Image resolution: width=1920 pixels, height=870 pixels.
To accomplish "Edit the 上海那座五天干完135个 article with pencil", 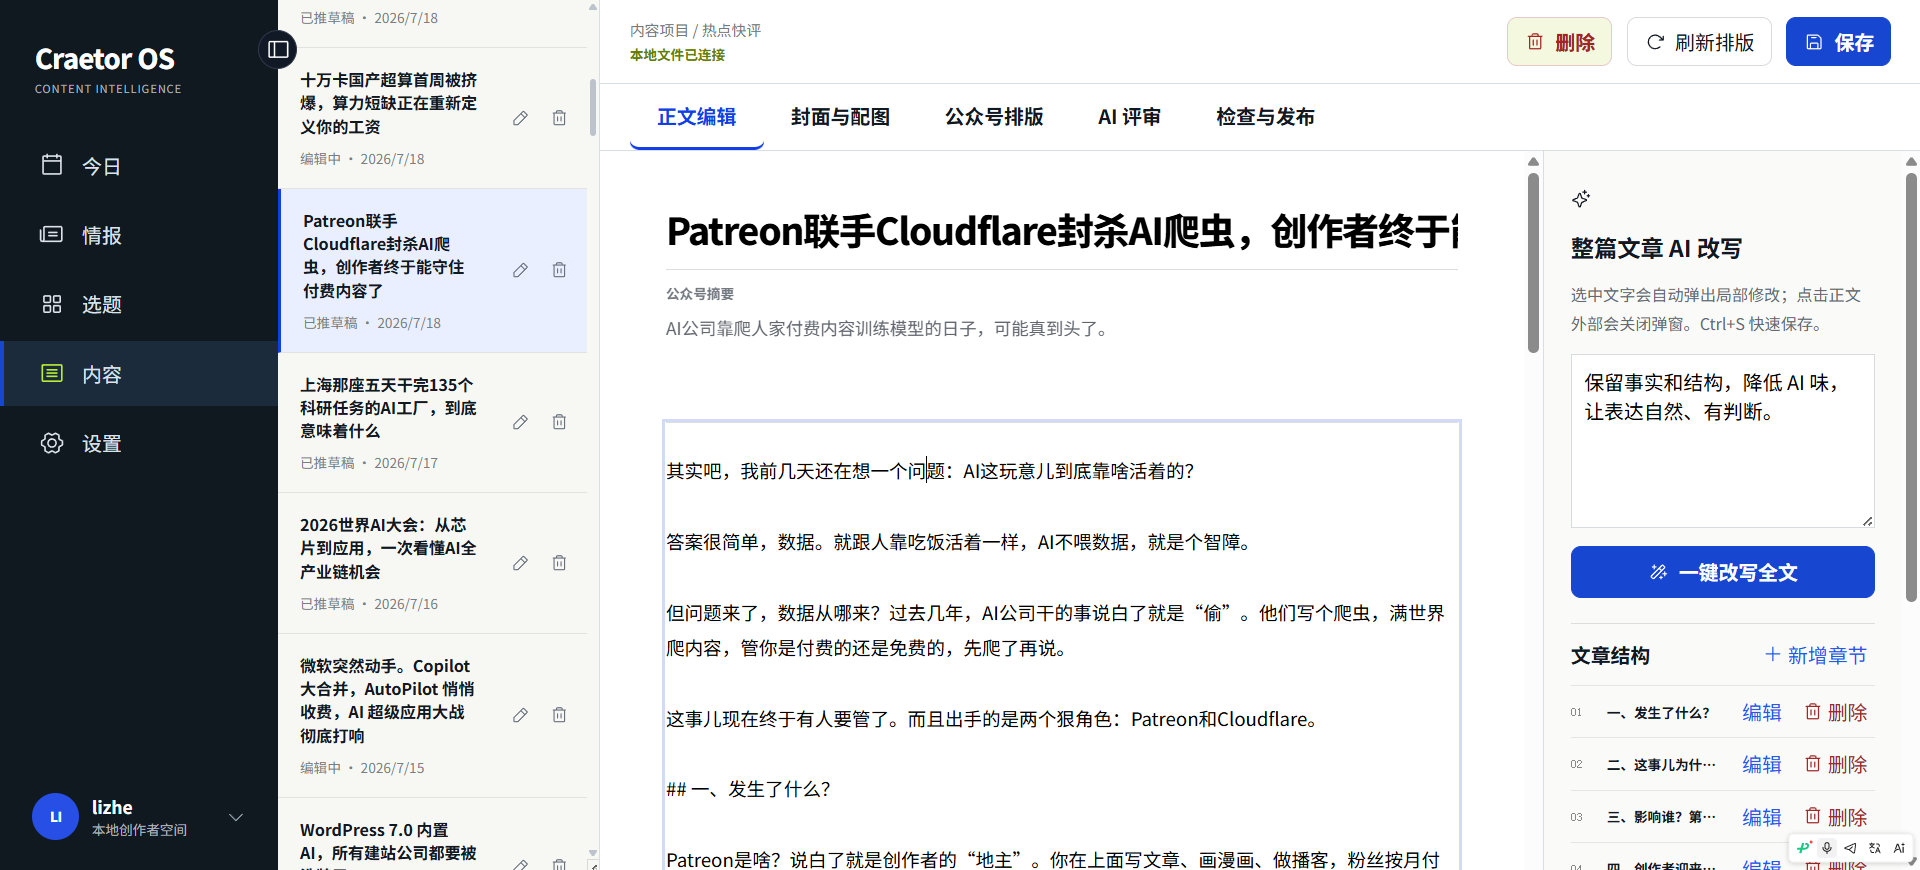I will point(520,422).
